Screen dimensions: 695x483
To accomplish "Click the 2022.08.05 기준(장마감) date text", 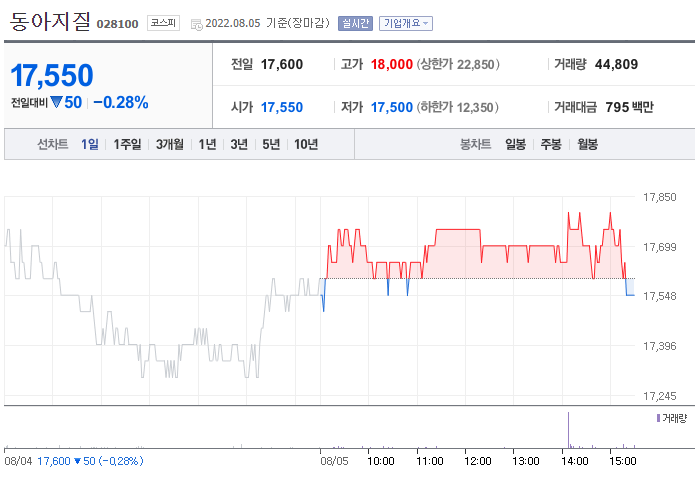I will click(x=268, y=23).
